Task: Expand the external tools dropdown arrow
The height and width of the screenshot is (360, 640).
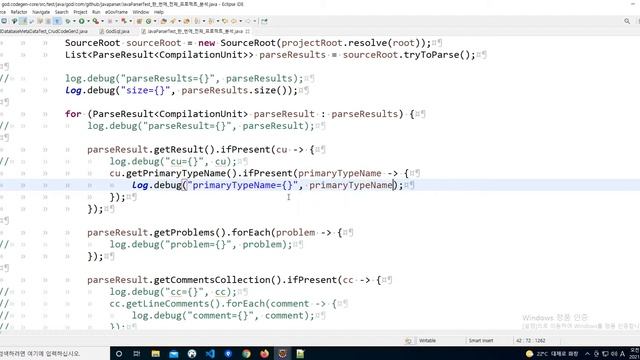Action: [102, 21]
